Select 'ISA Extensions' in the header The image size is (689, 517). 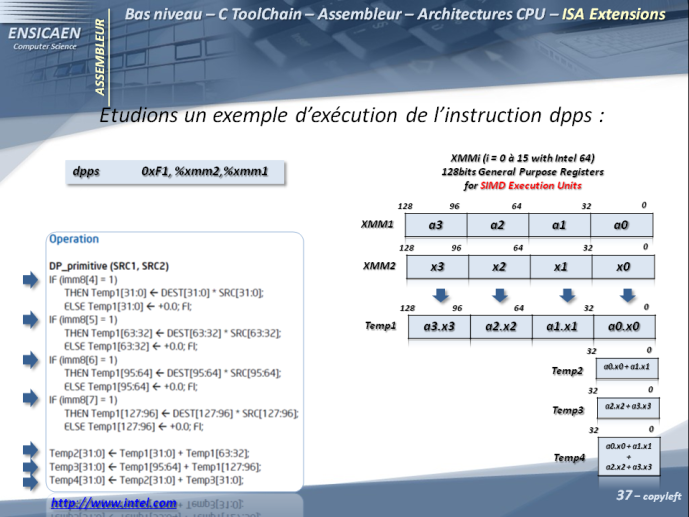[614, 14]
